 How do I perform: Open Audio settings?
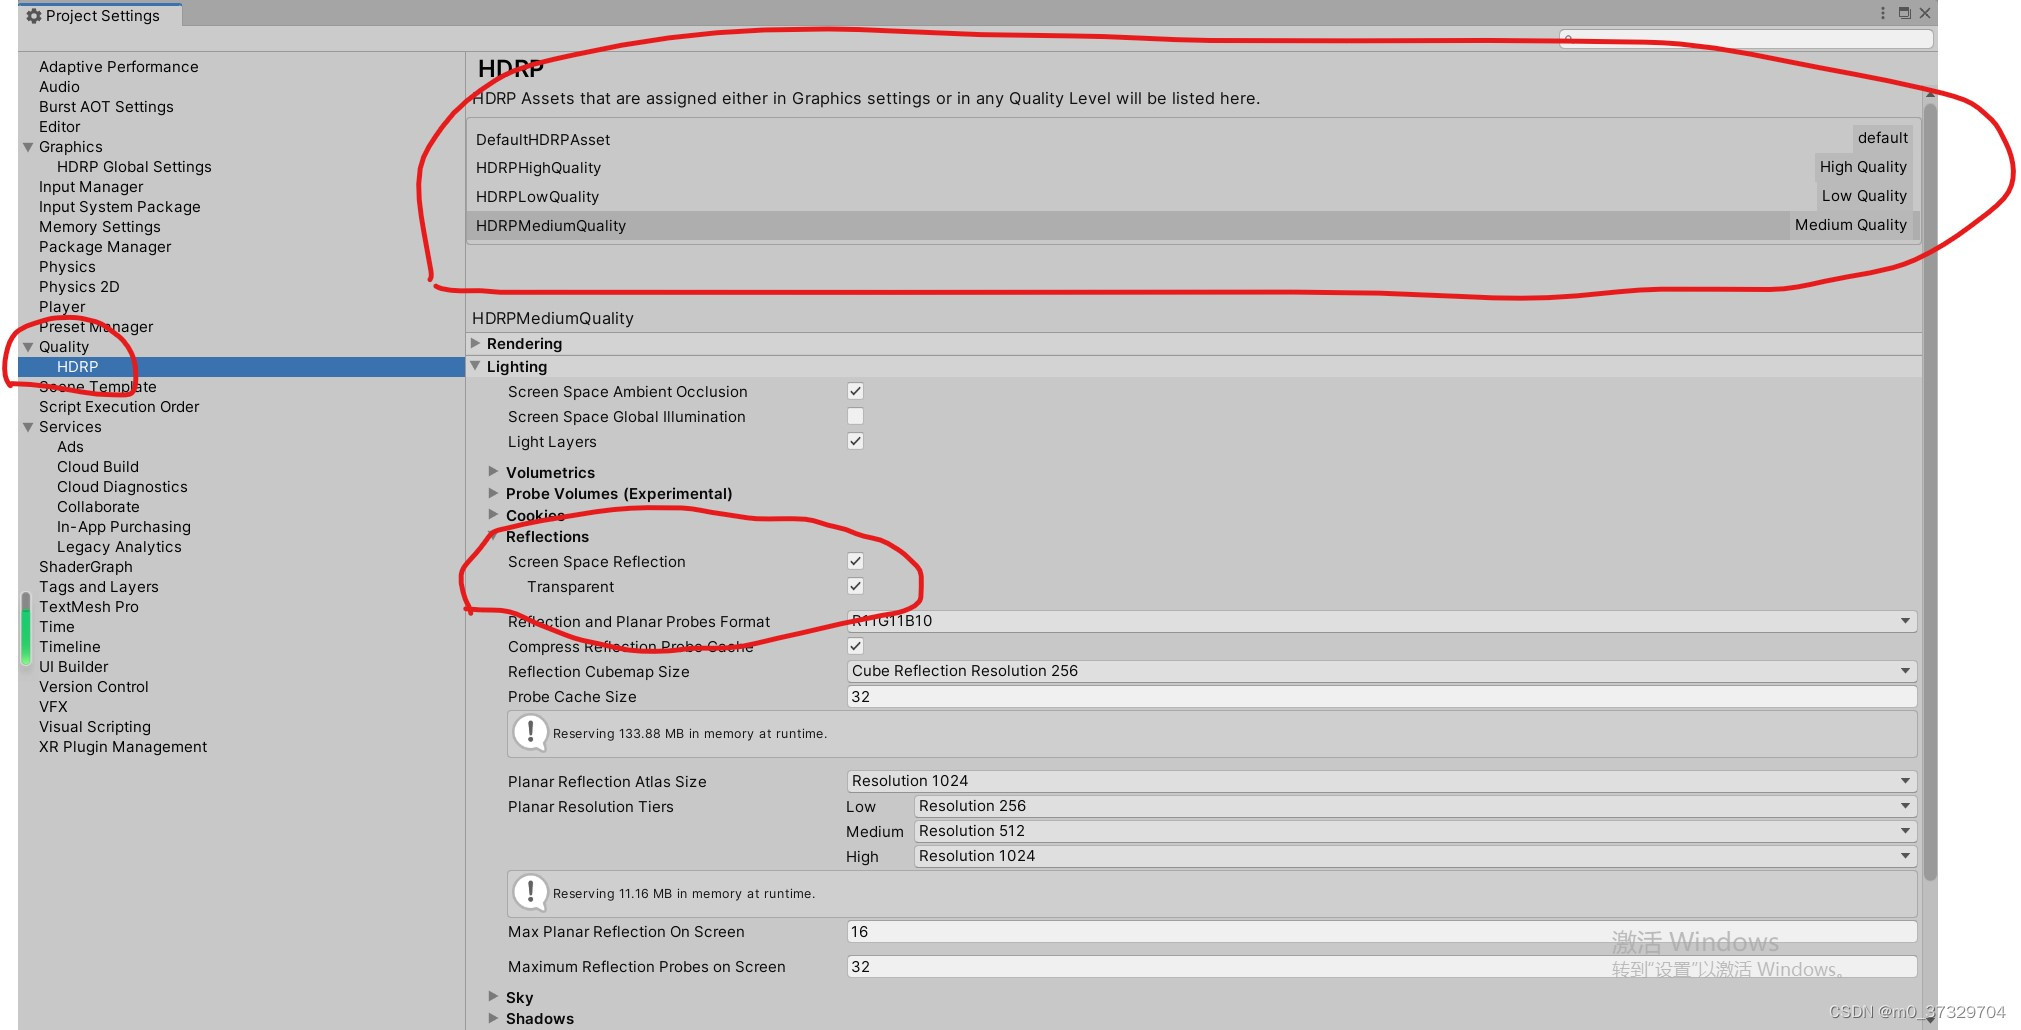(x=59, y=87)
